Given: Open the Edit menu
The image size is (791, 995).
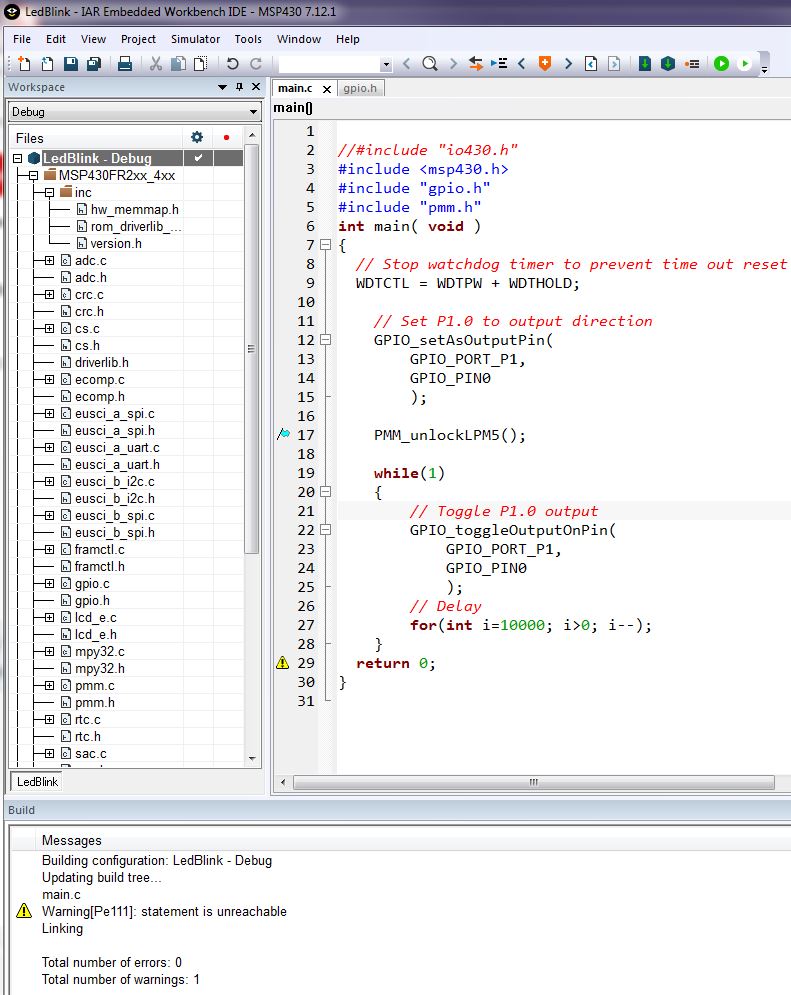Looking at the screenshot, I should click(56, 39).
